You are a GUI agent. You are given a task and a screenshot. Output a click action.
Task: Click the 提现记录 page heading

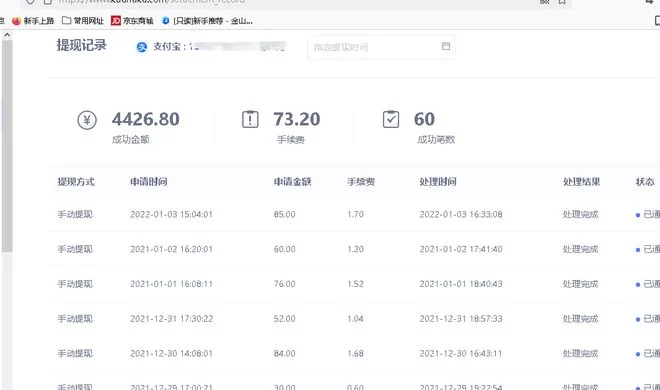[x=82, y=45]
